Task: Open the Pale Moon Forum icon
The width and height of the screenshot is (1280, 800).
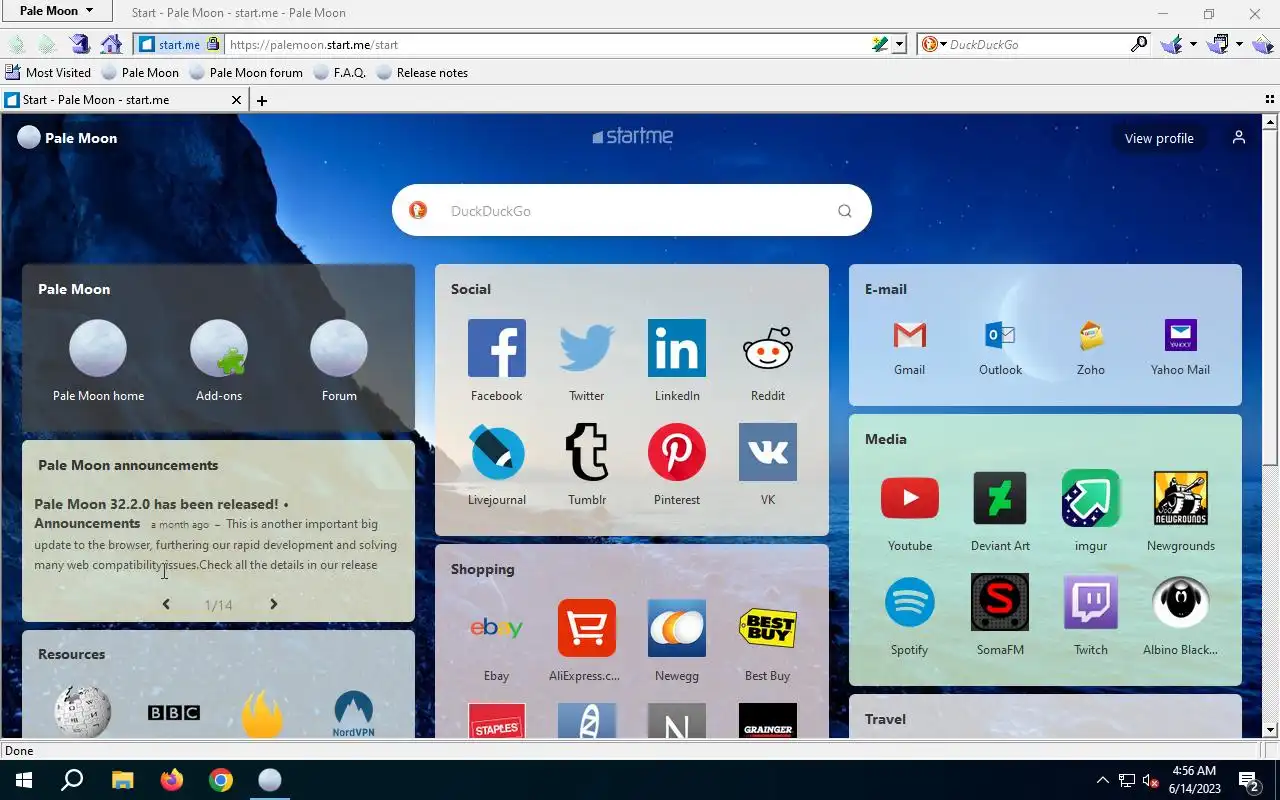Action: click(339, 348)
